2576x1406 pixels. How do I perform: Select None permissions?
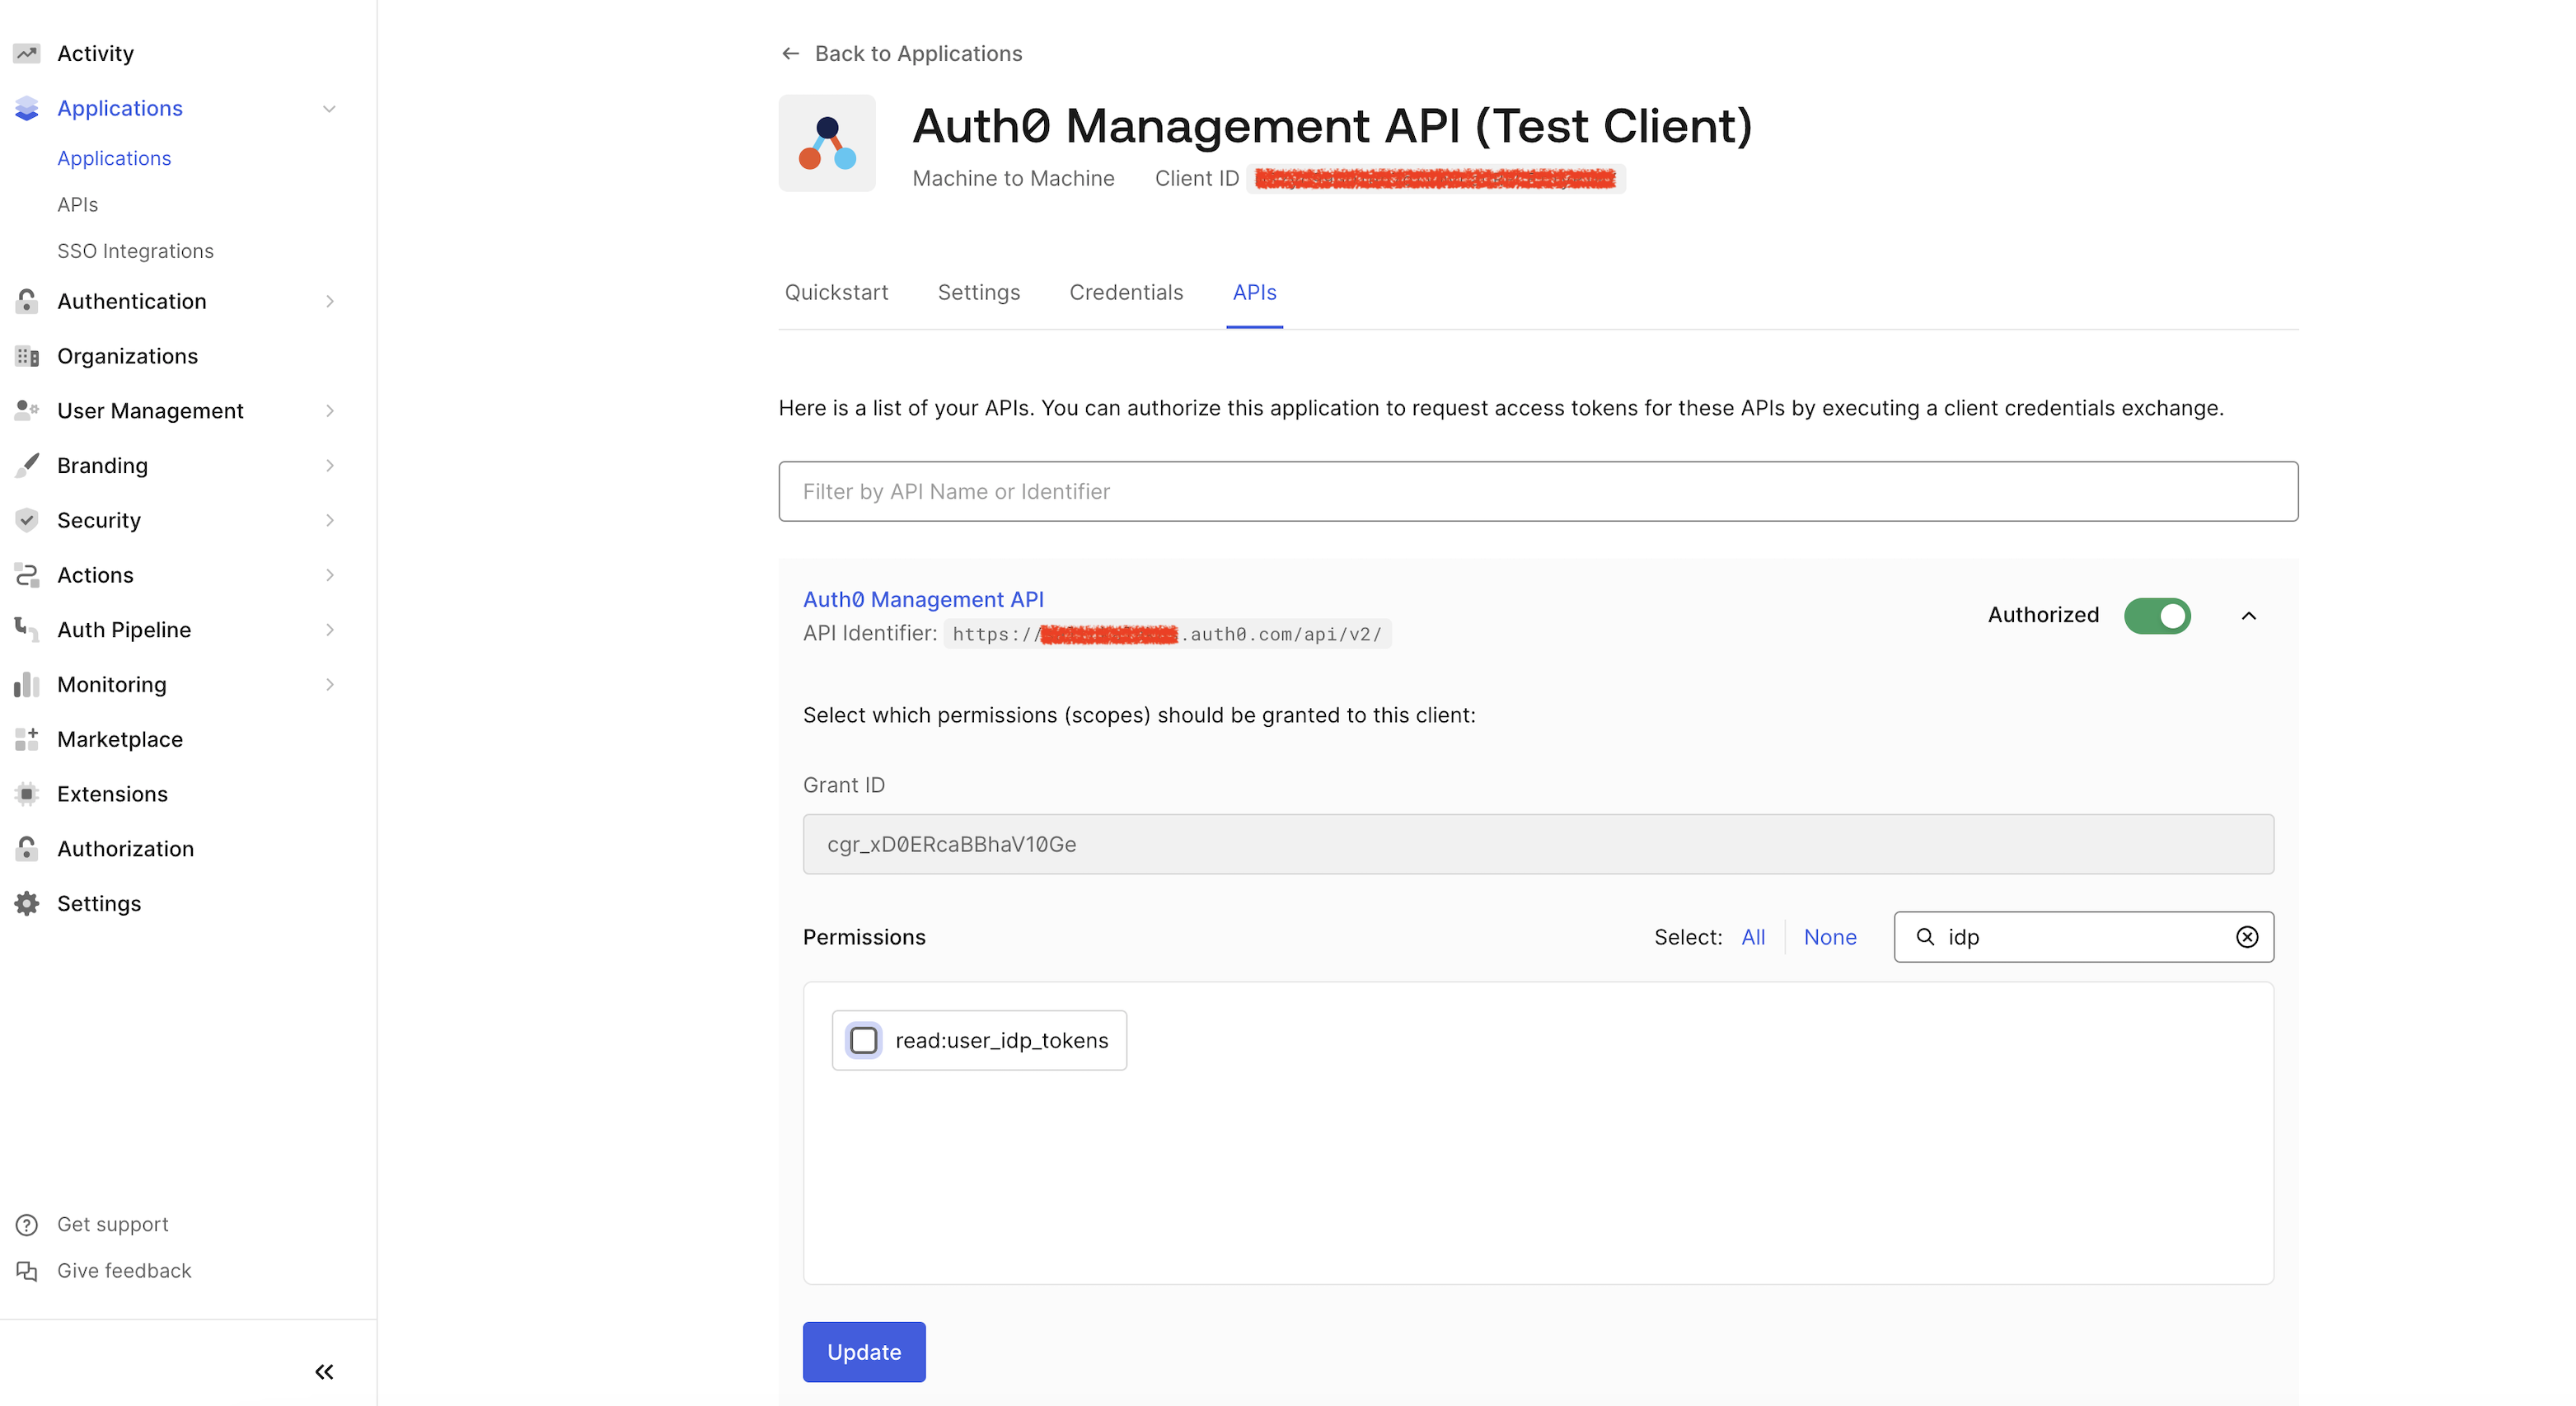1830,937
